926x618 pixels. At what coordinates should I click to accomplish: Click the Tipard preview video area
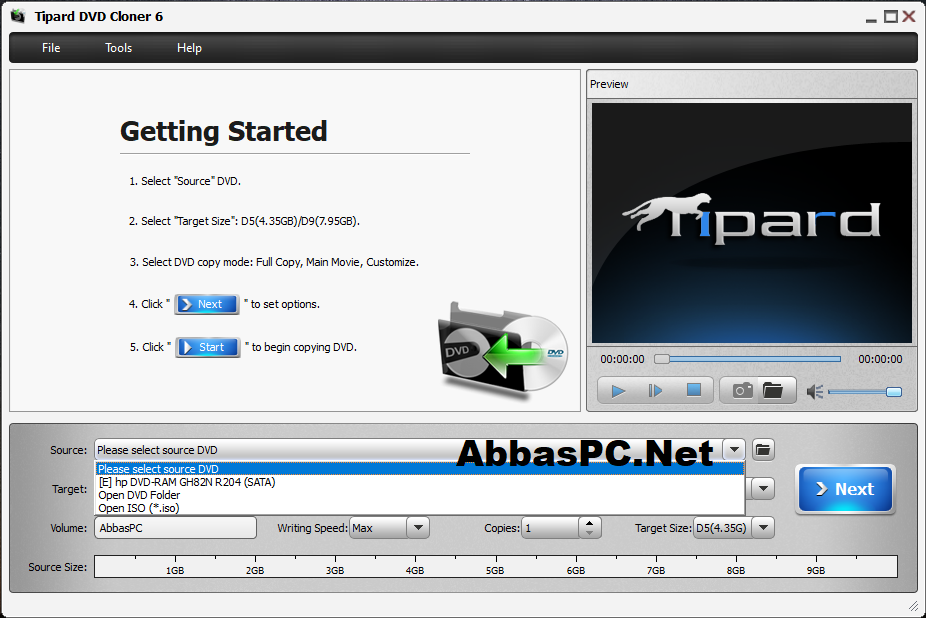click(752, 223)
